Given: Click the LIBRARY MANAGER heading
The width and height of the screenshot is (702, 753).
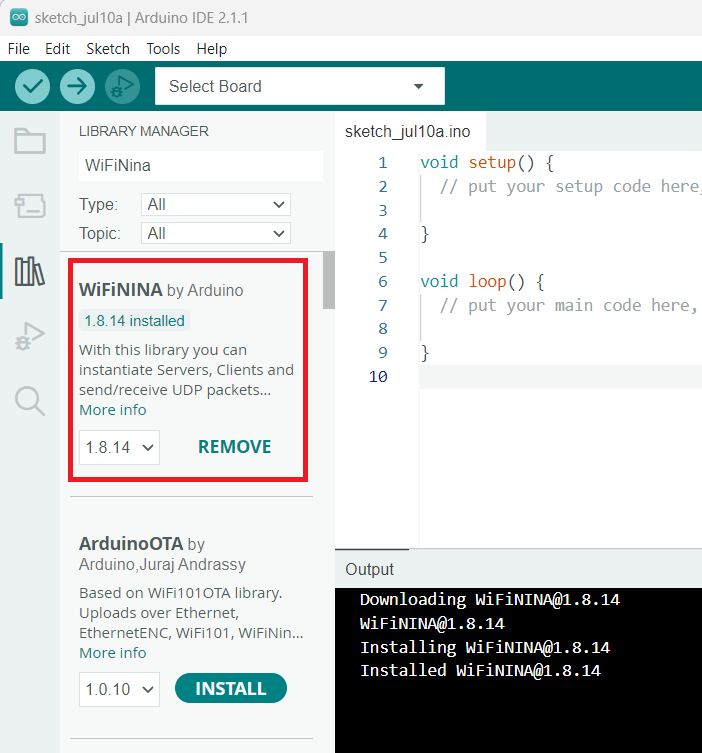Looking at the screenshot, I should click(144, 132).
